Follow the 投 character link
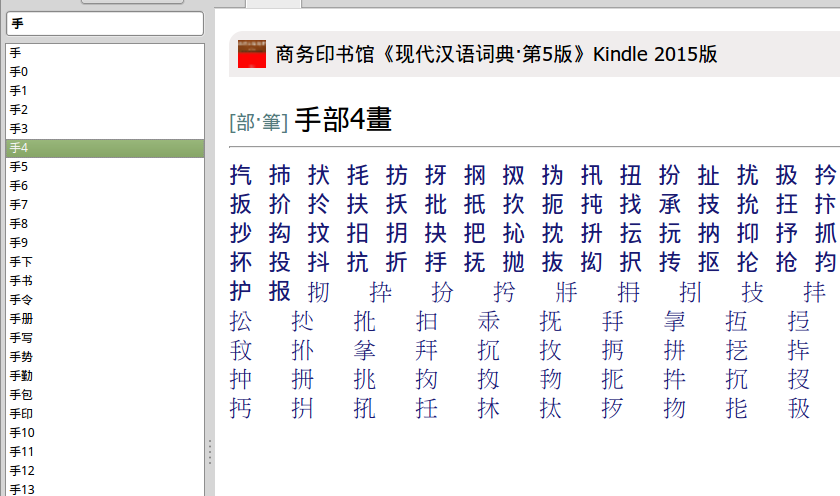The height and width of the screenshot is (496, 840). [x=280, y=262]
